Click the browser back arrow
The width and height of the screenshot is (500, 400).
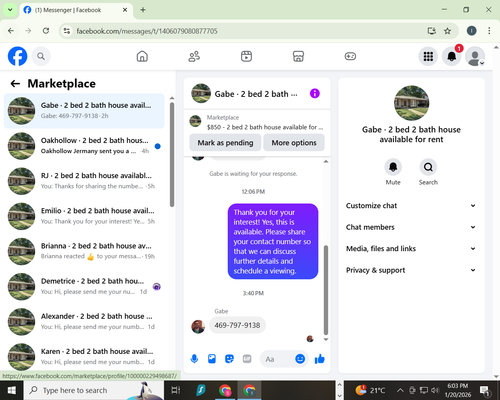pyautogui.click(x=11, y=31)
